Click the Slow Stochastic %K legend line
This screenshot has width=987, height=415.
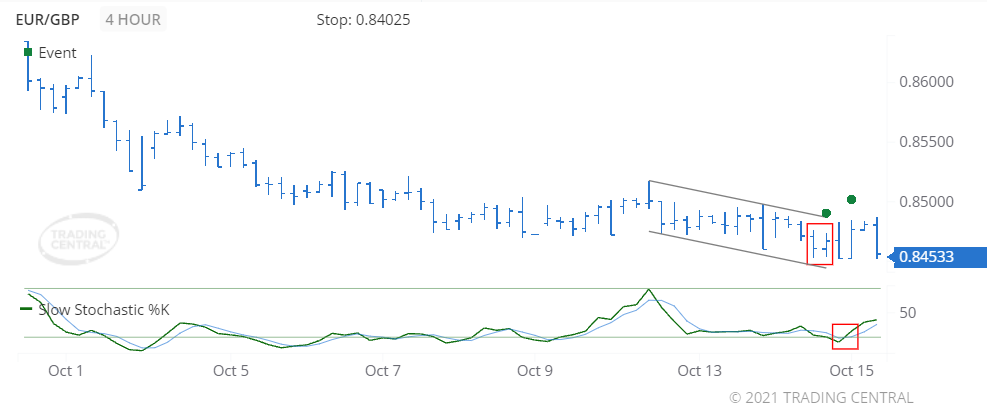(26, 310)
